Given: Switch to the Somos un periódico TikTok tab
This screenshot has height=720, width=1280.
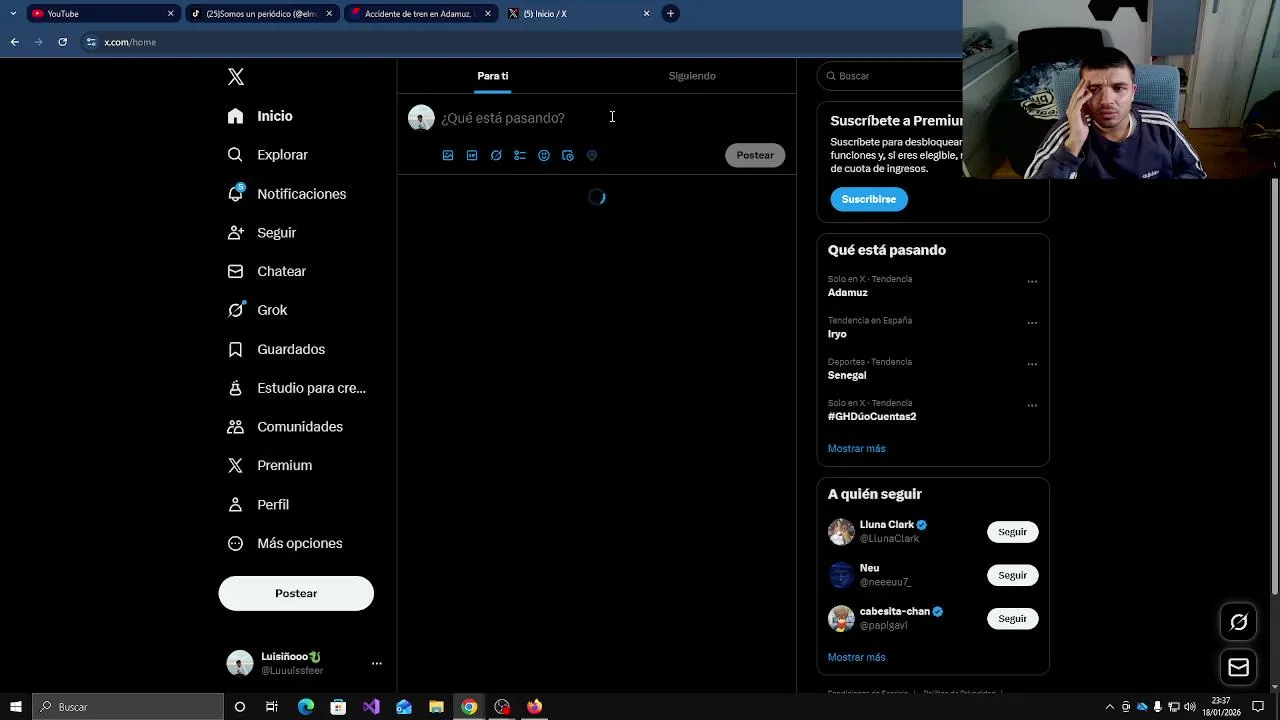Looking at the screenshot, I should [262, 14].
